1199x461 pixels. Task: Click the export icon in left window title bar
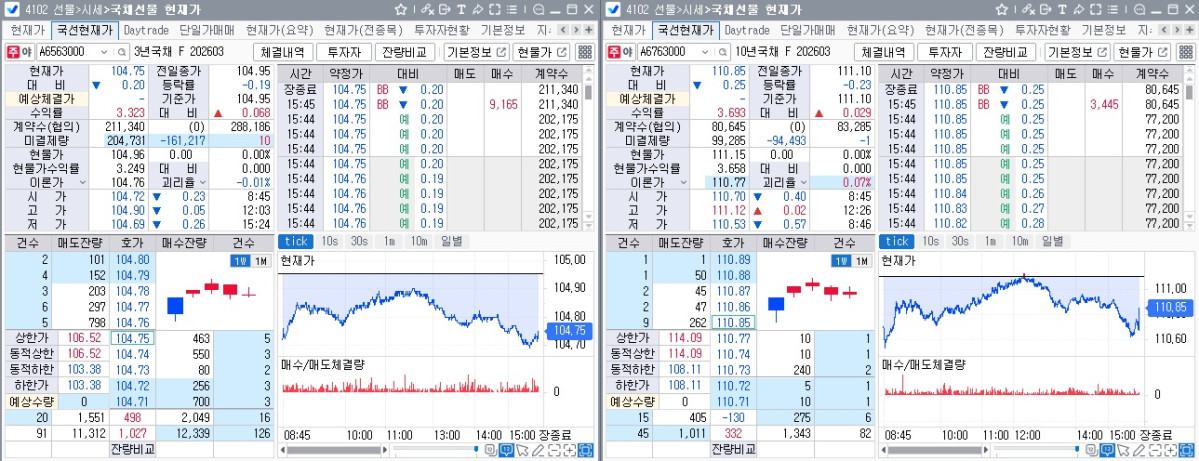point(444,9)
